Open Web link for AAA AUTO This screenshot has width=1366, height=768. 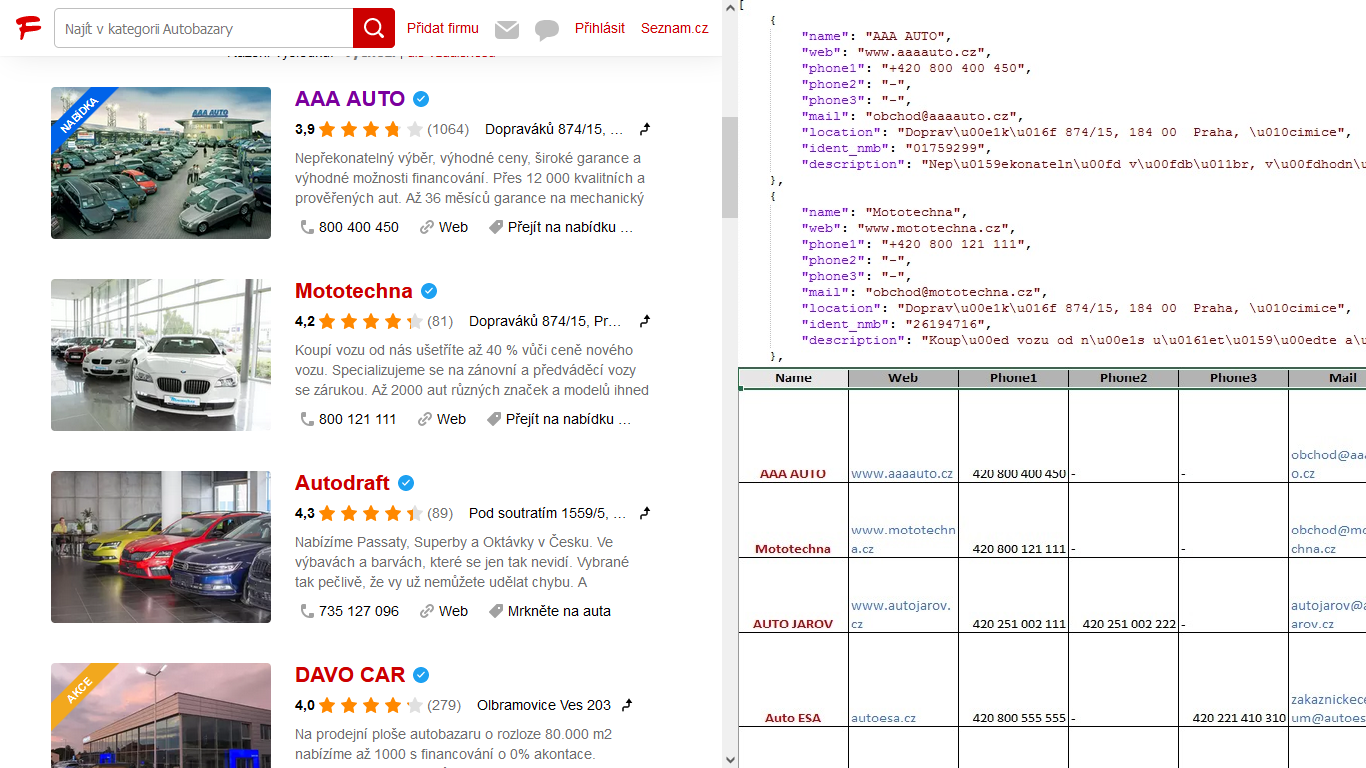[444, 227]
